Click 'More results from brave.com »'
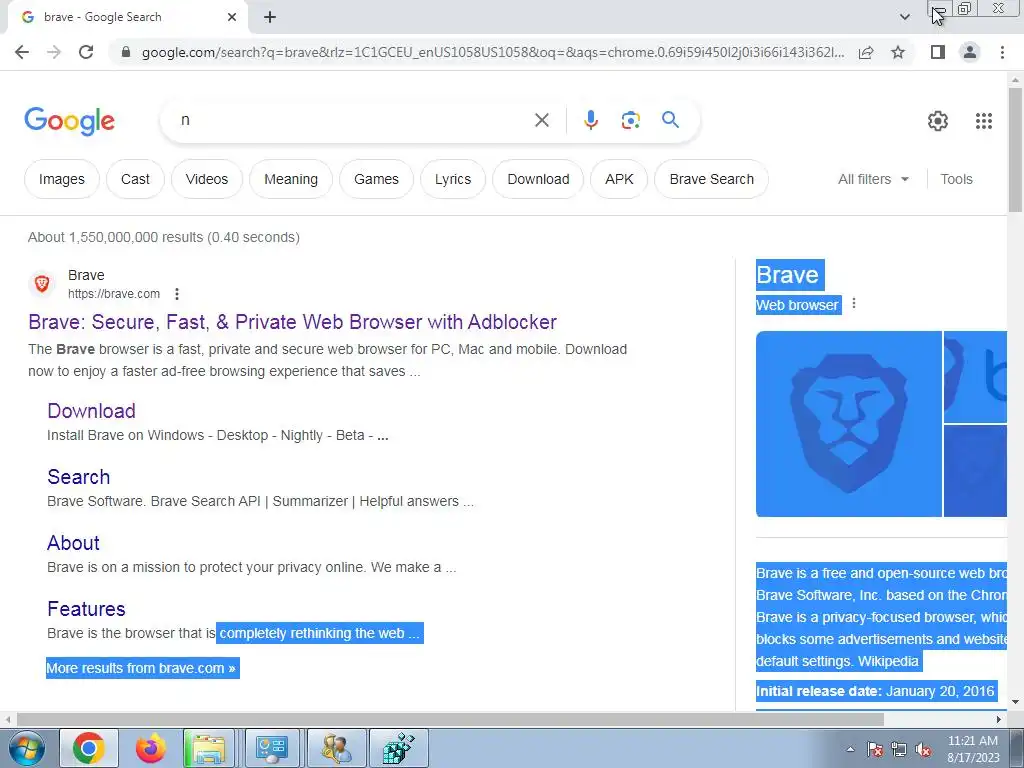1024x768 pixels. 141,668
